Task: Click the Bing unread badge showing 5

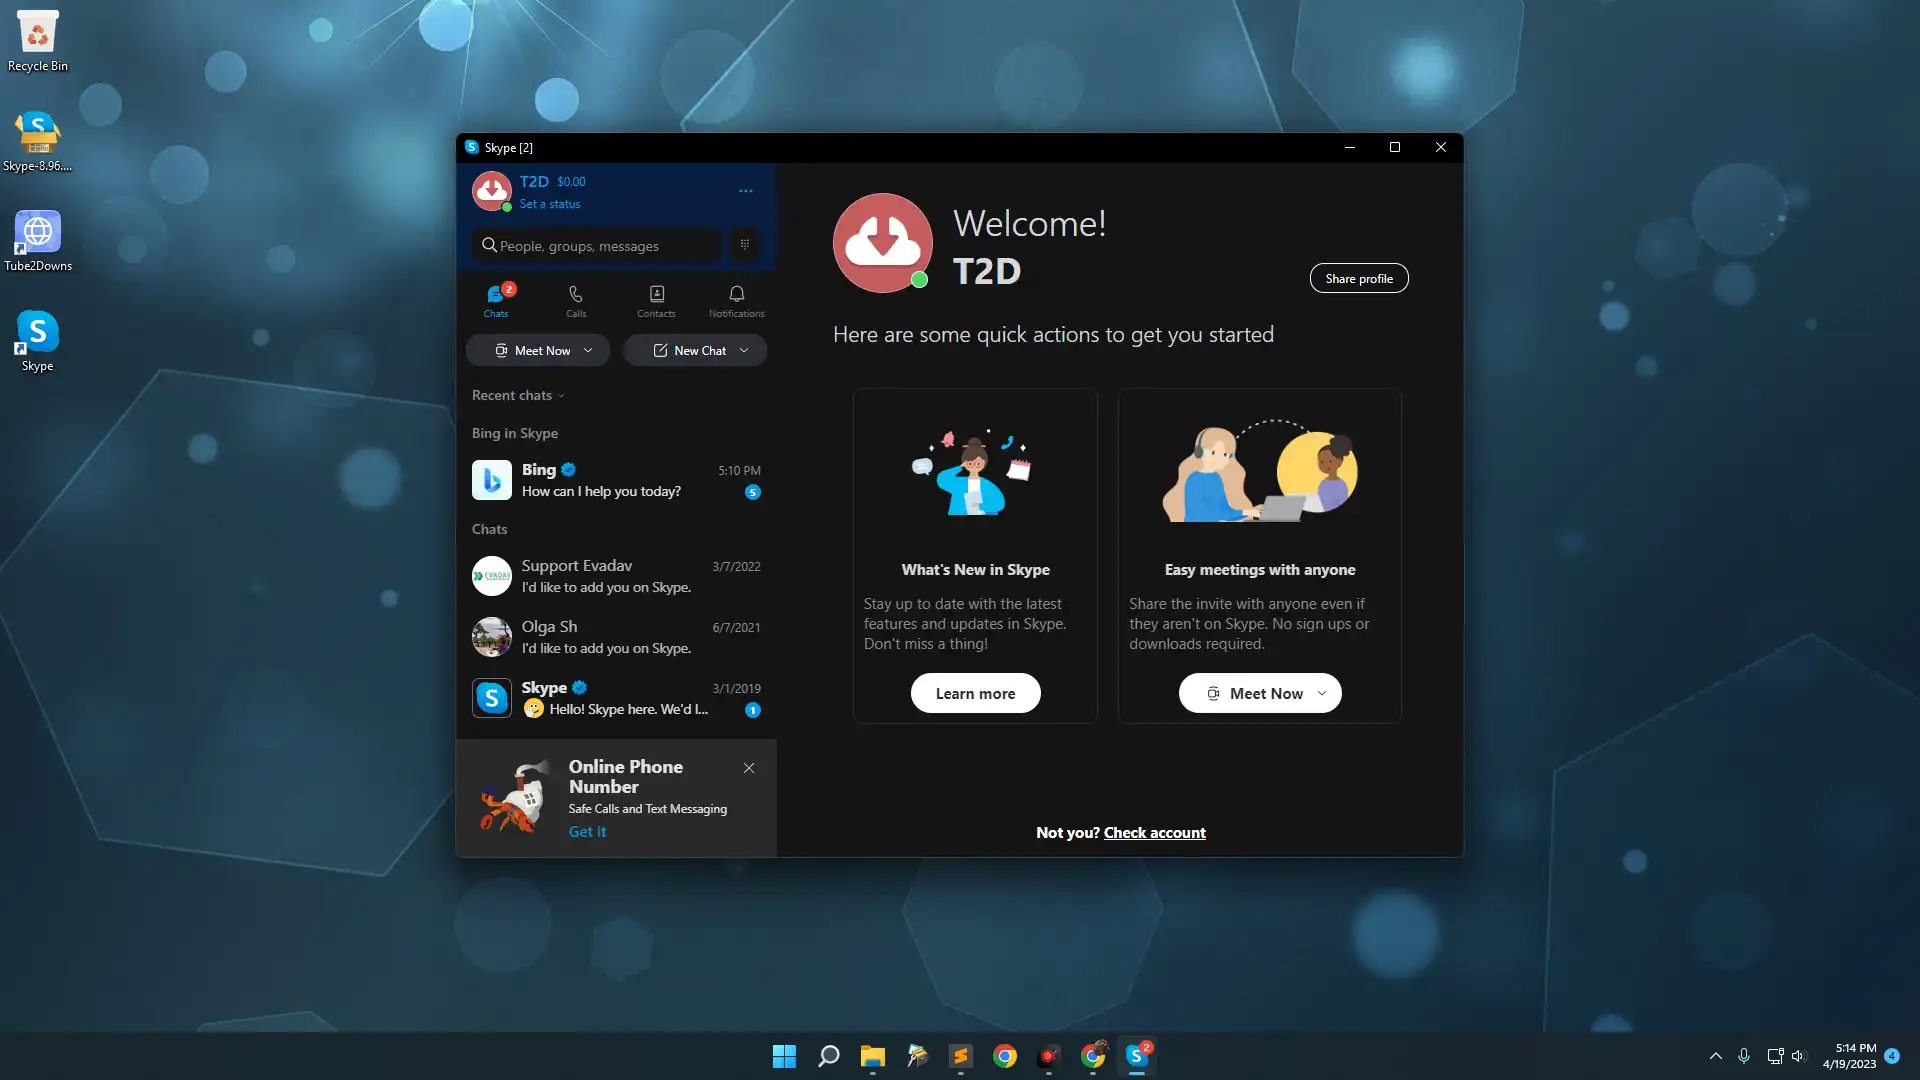Action: (x=753, y=492)
